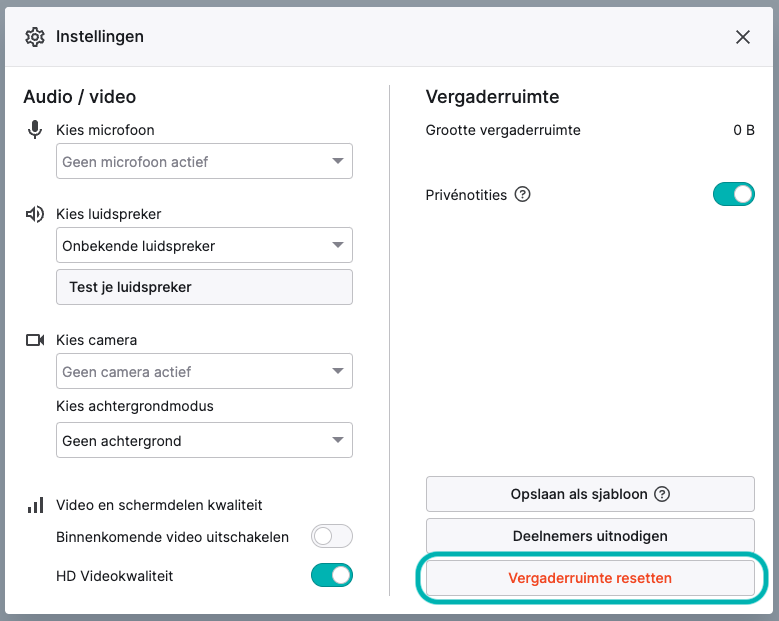Toggle the Privénotities switch off
The height and width of the screenshot is (621, 779).
point(734,194)
